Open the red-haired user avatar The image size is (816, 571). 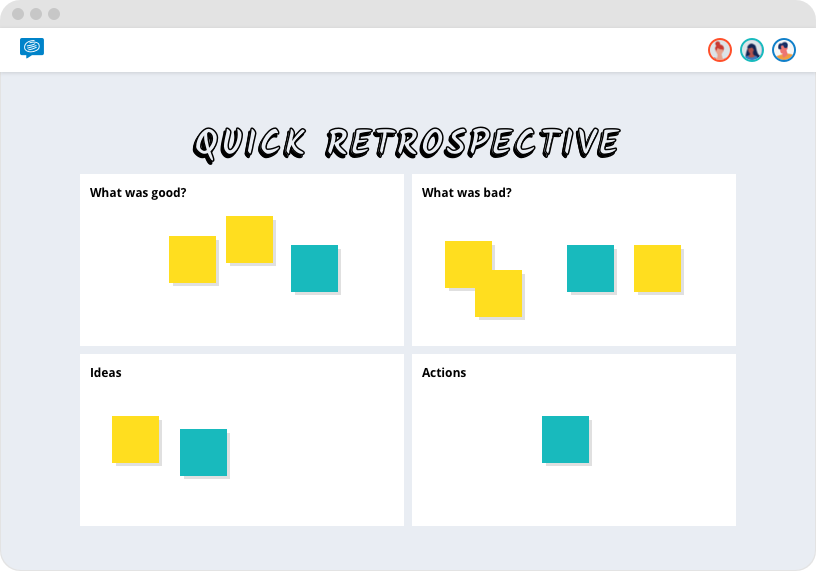point(720,50)
